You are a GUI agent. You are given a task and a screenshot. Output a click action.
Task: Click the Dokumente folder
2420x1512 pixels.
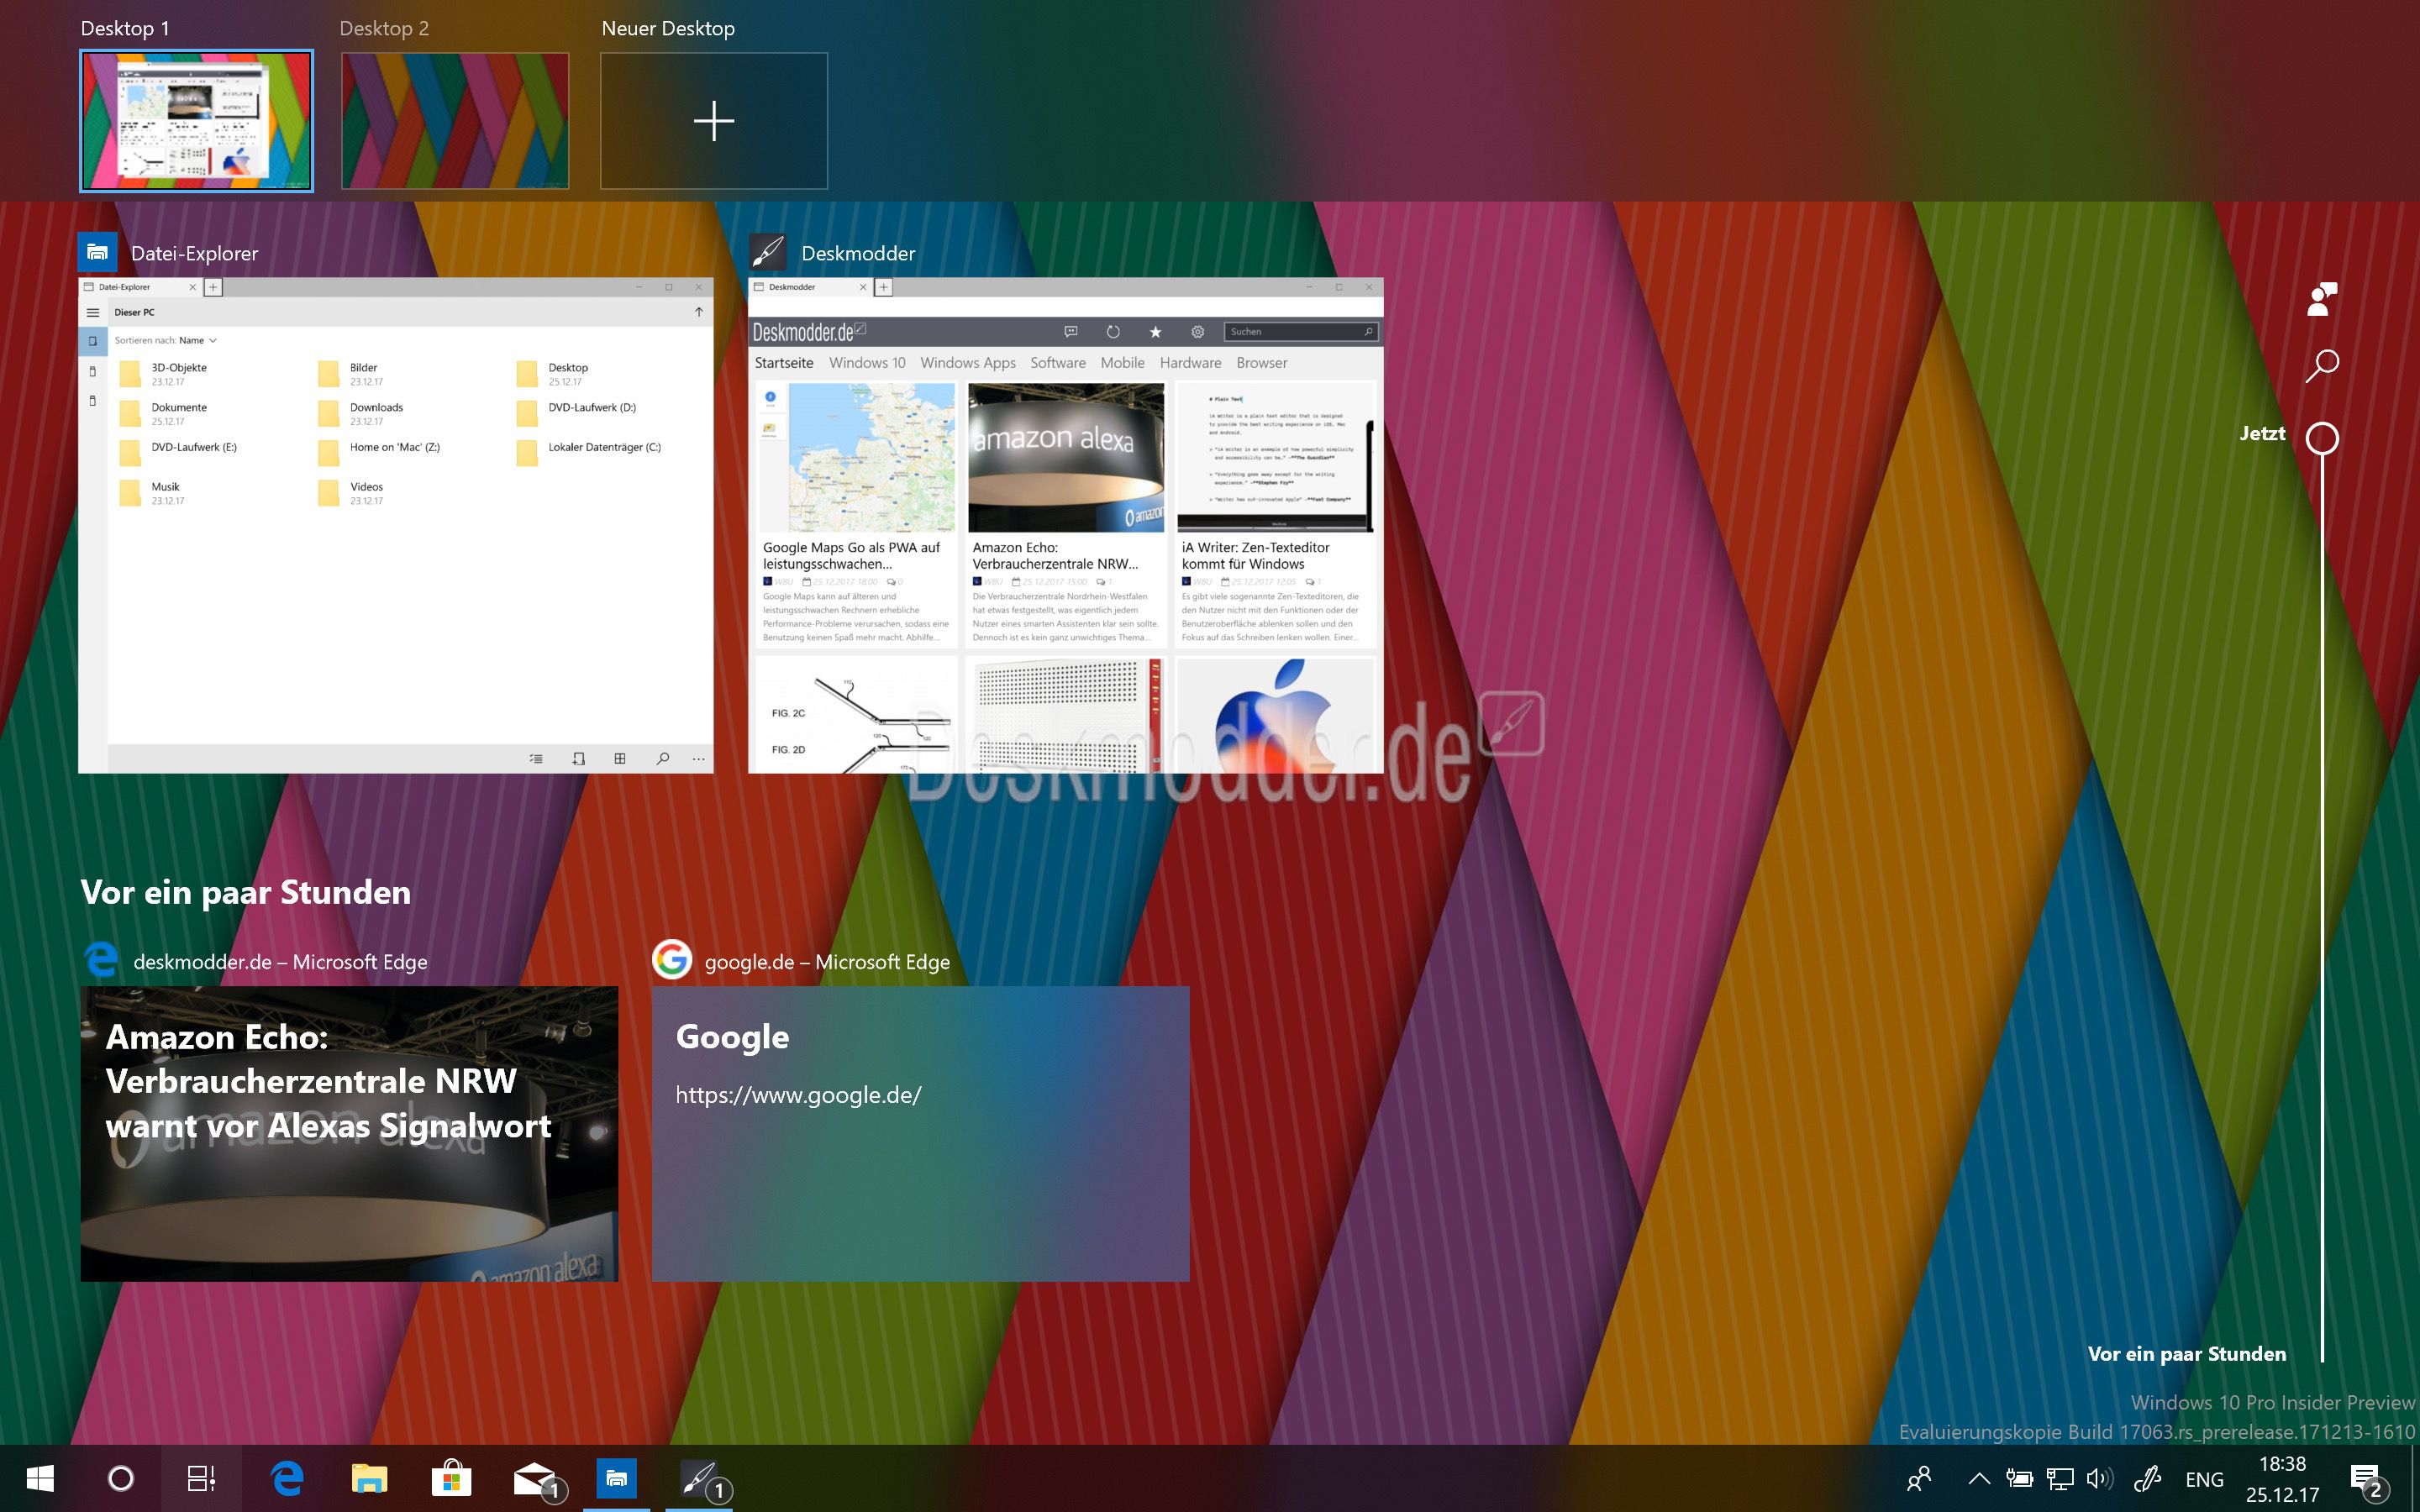coord(164,414)
